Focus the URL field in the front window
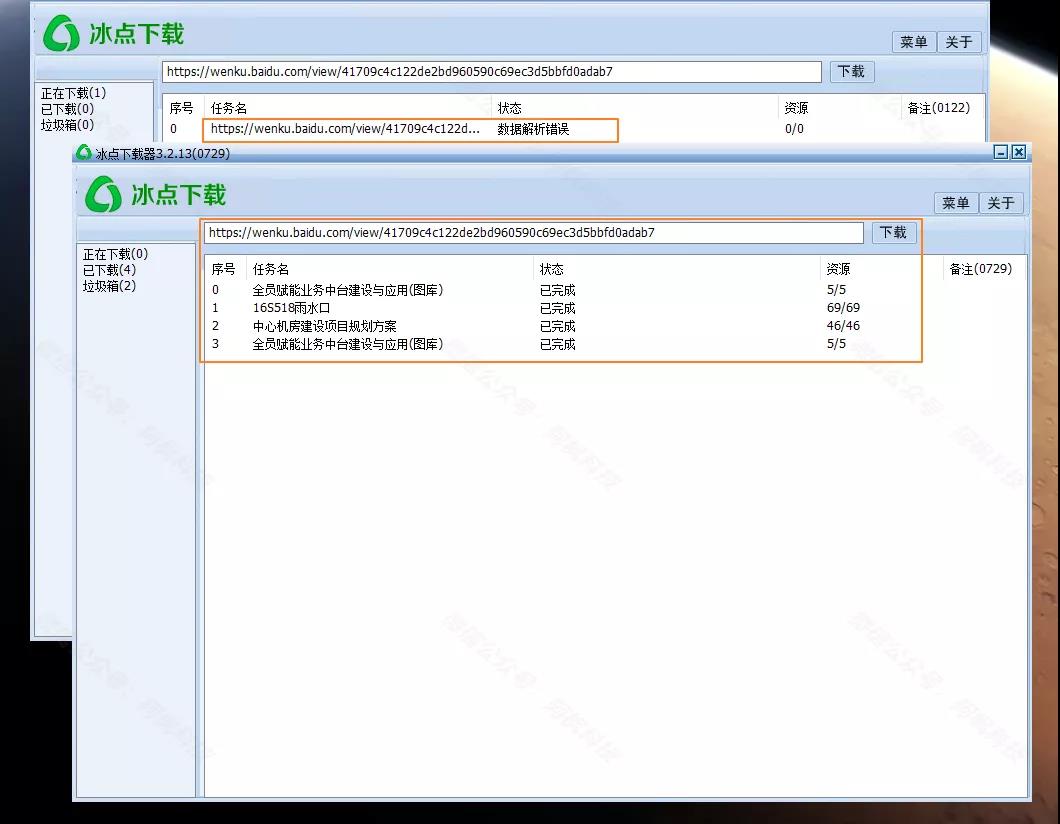 tap(533, 233)
